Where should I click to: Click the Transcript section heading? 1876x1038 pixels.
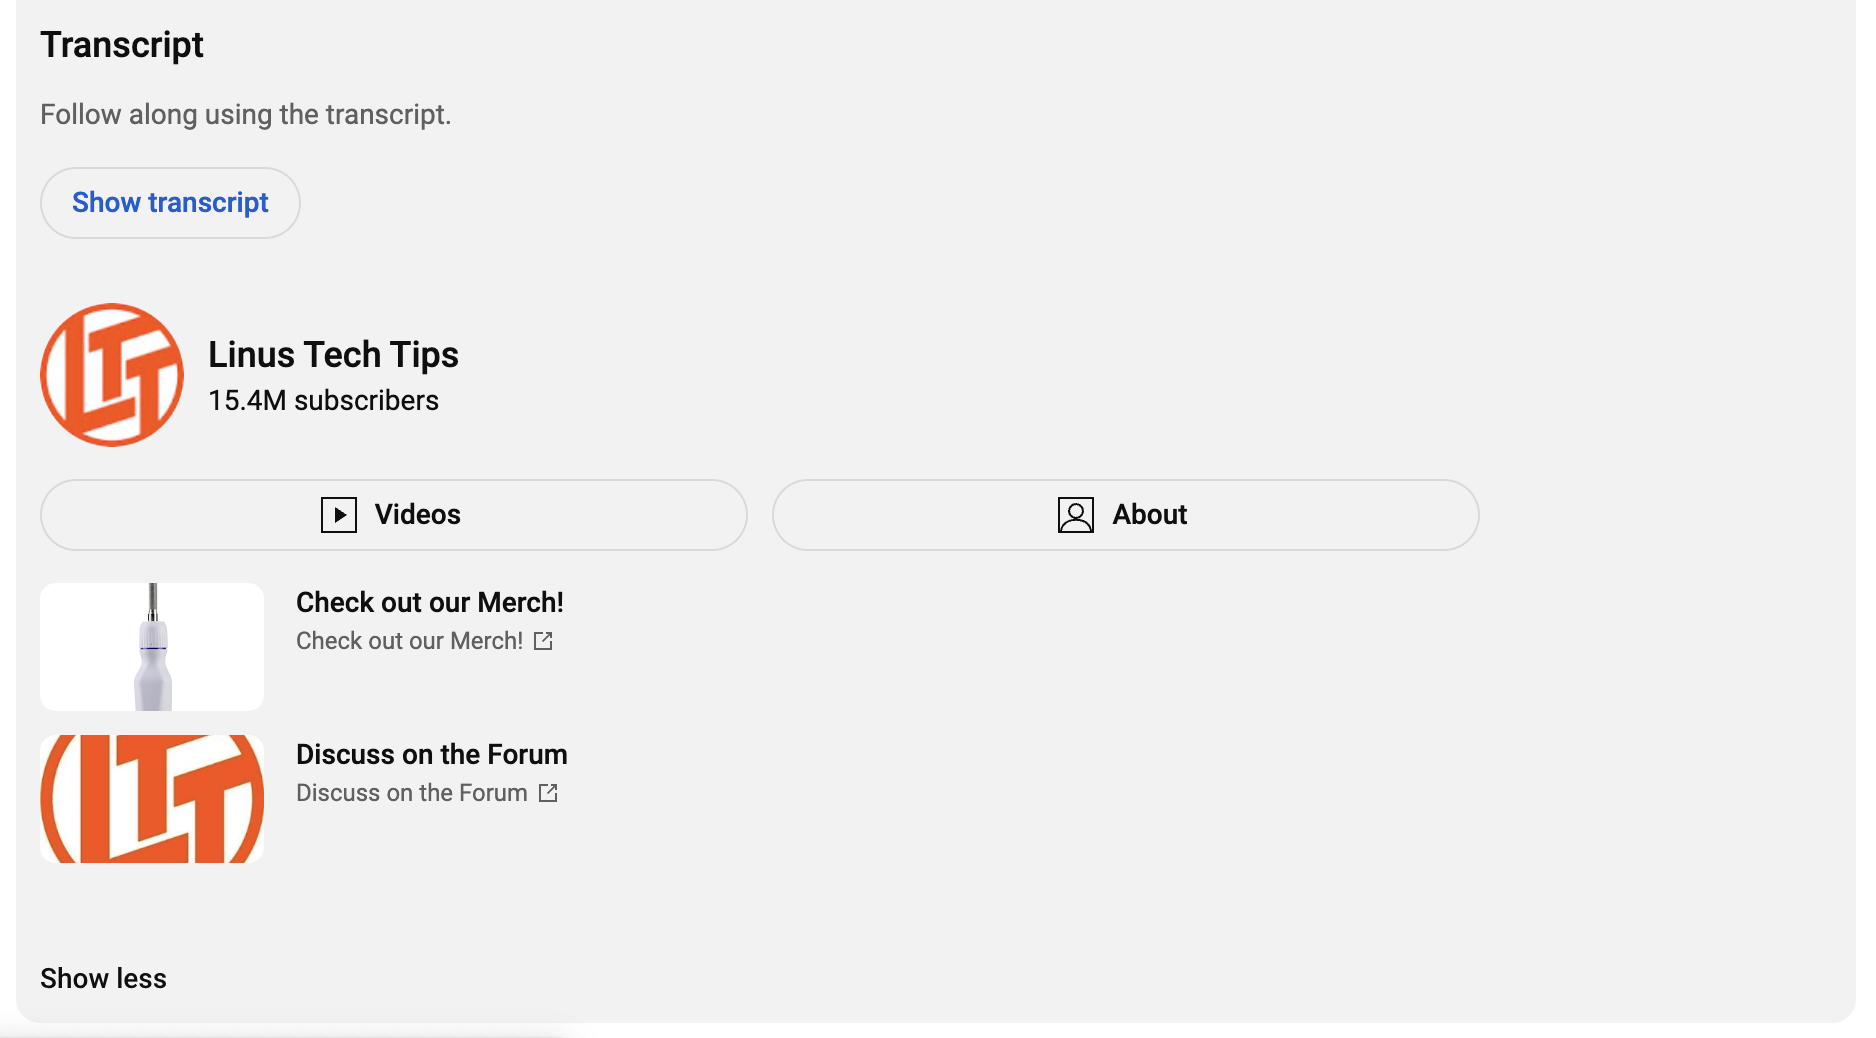121,44
